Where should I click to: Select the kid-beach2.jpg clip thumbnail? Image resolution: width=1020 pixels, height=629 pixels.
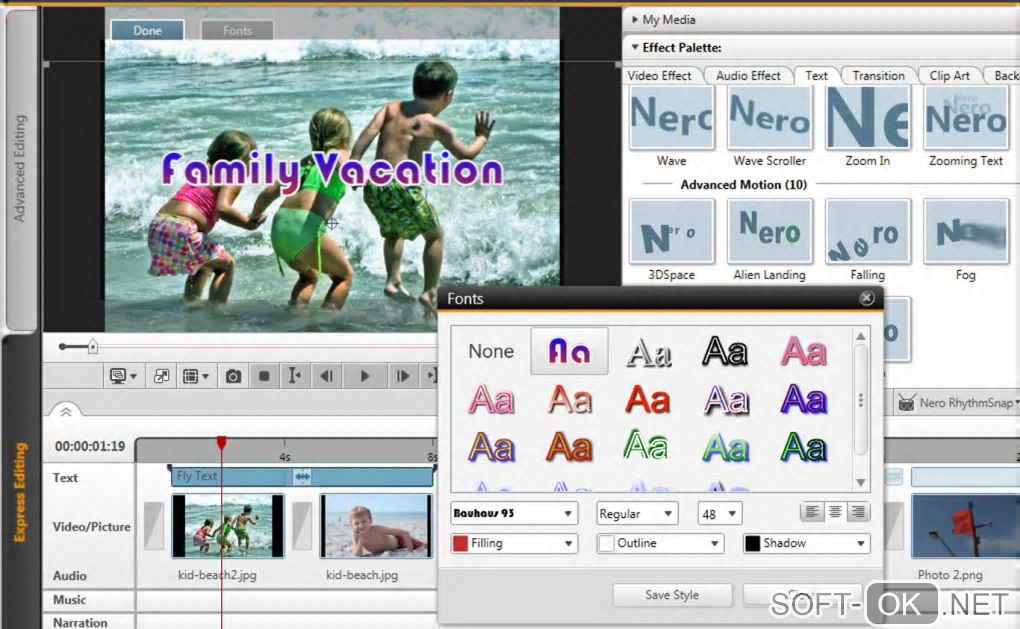(x=228, y=526)
